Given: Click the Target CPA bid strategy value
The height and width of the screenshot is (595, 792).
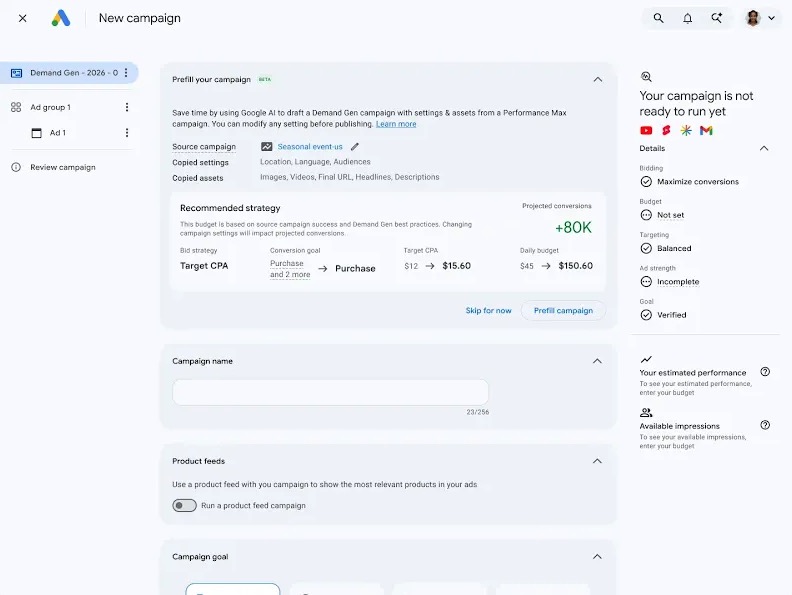Looking at the screenshot, I should [x=204, y=266].
